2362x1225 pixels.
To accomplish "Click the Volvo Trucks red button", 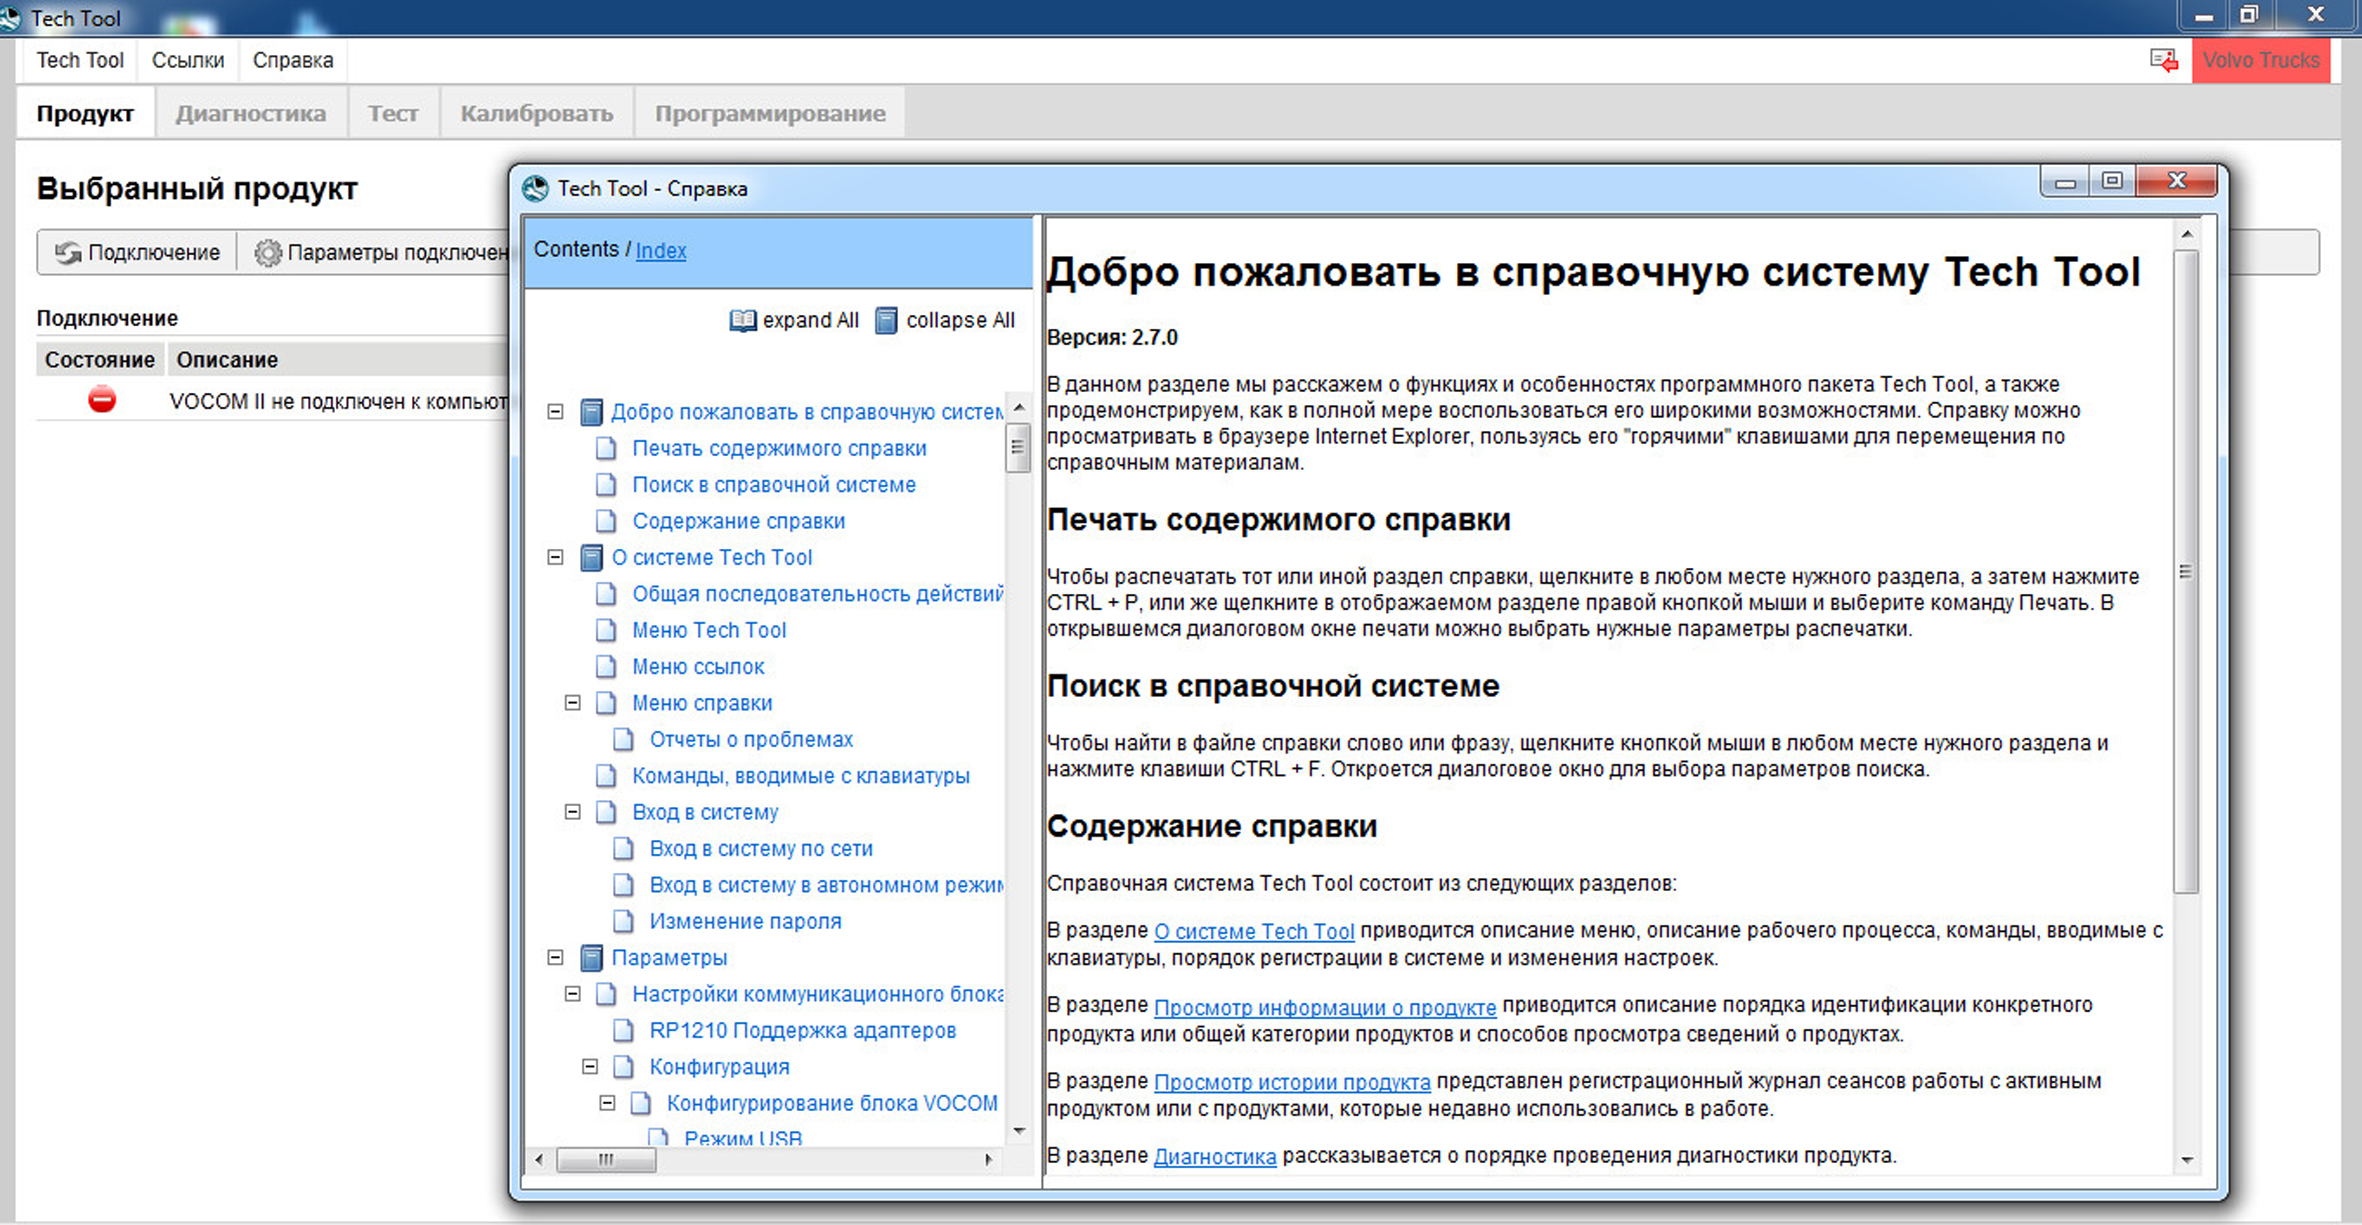I will tap(2260, 61).
